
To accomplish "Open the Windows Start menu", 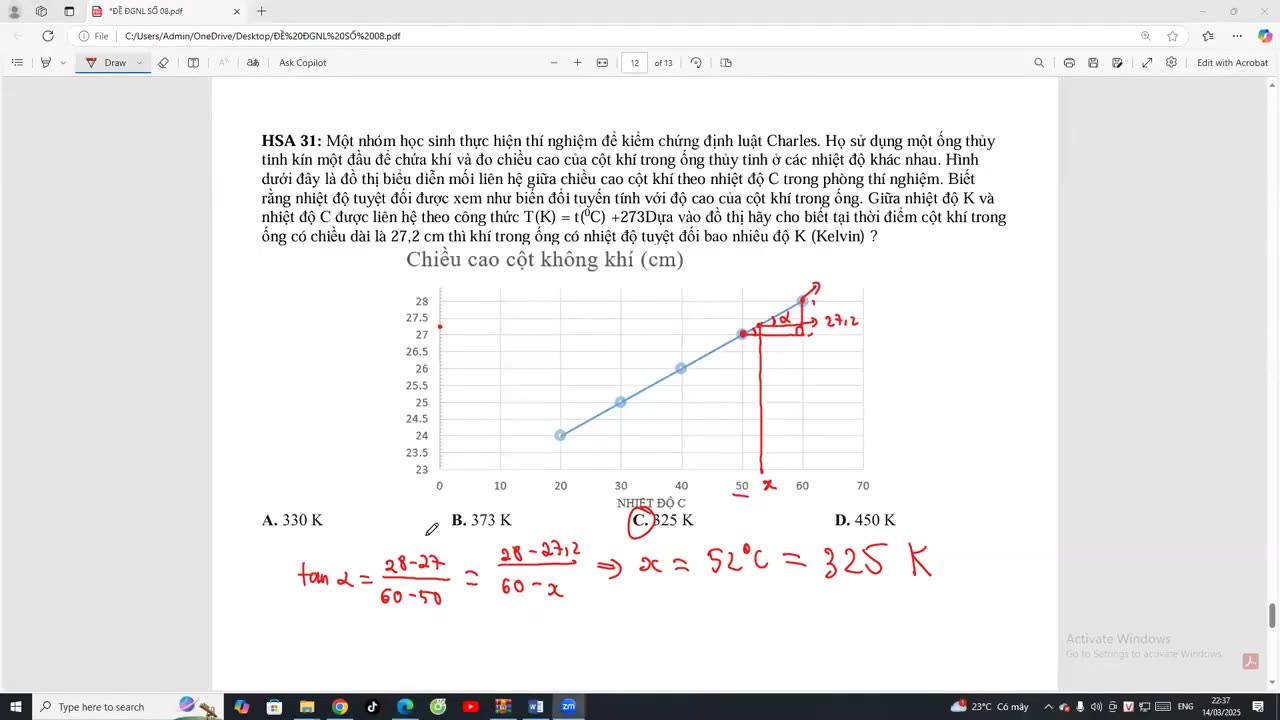I will pos(16,707).
